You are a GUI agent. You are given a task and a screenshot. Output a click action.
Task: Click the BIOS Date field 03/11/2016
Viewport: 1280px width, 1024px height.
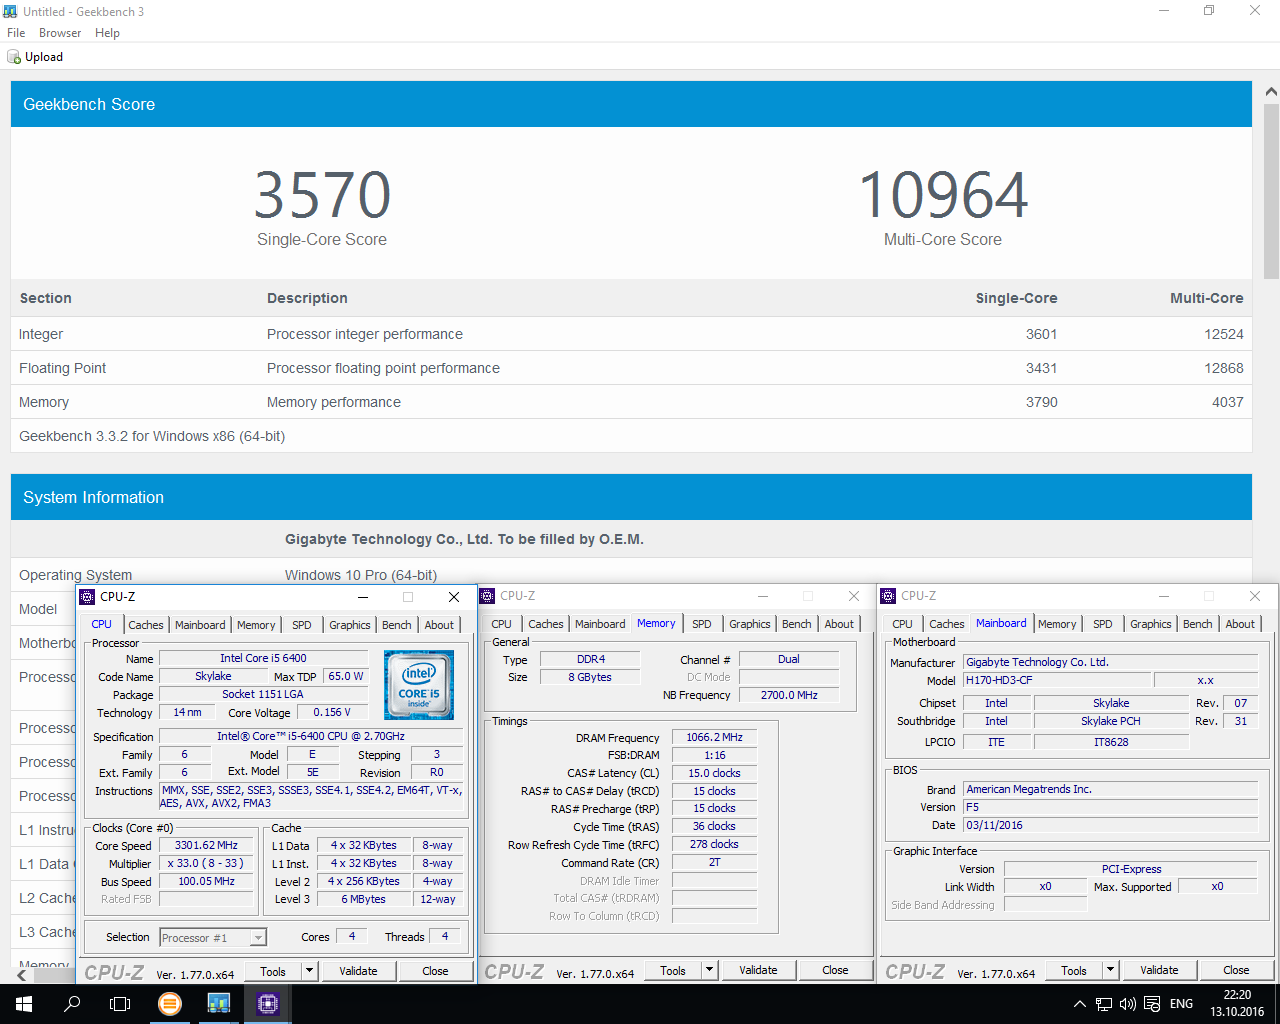tap(1110, 825)
